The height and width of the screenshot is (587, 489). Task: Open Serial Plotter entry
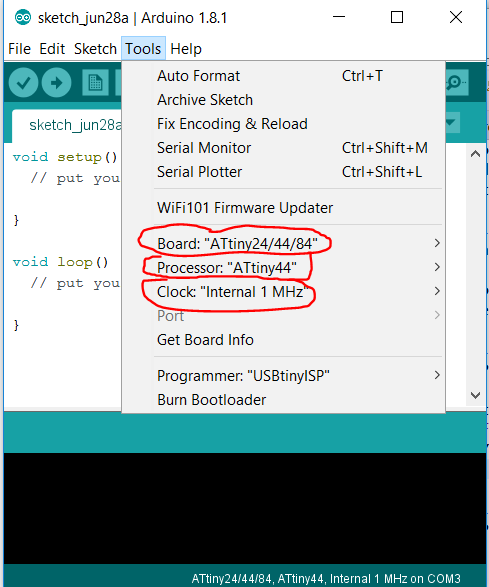tap(283, 172)
